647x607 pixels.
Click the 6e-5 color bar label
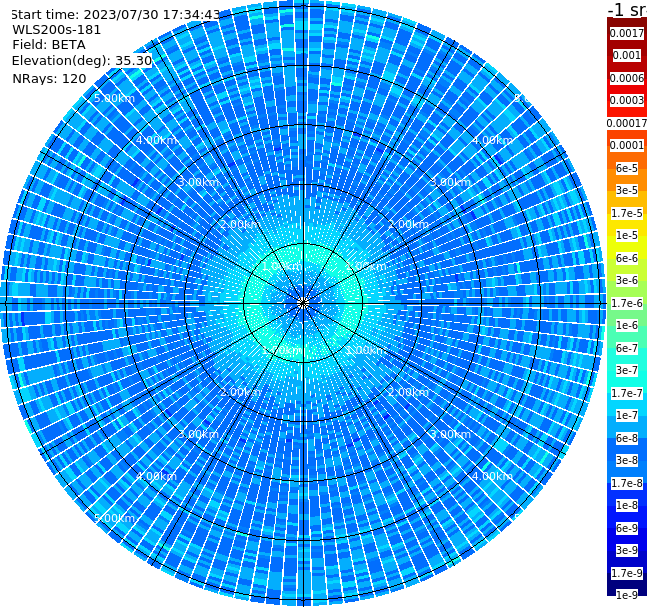click(627, 168)
